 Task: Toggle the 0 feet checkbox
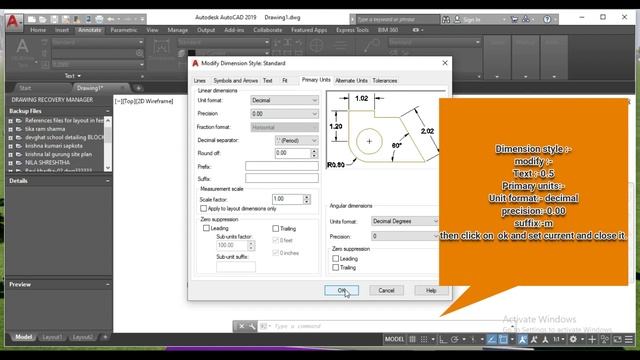pos(276,240)
